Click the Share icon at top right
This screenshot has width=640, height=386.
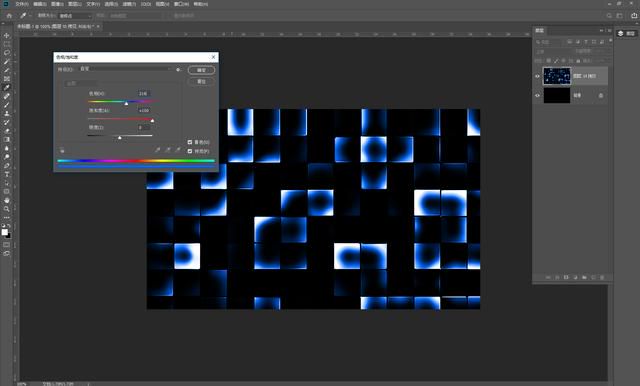click(x=634, y=16)
